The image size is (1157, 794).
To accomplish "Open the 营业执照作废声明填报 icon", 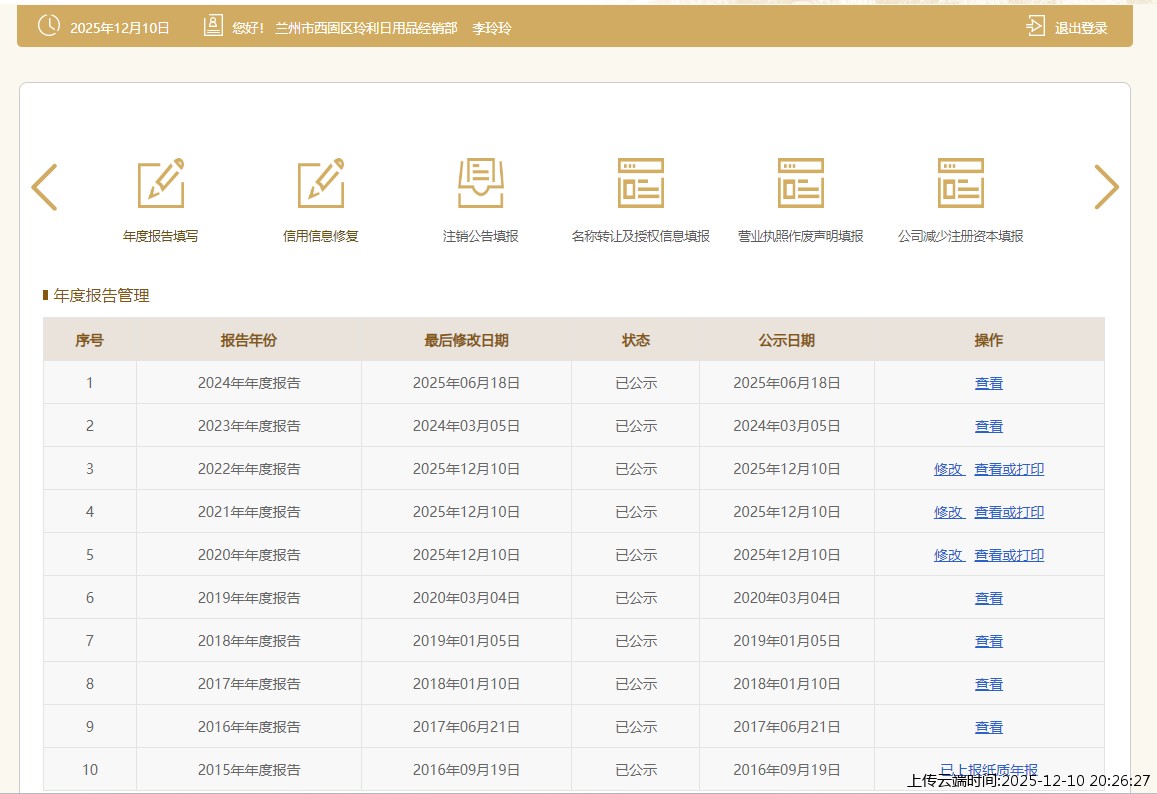I will 800,183.
